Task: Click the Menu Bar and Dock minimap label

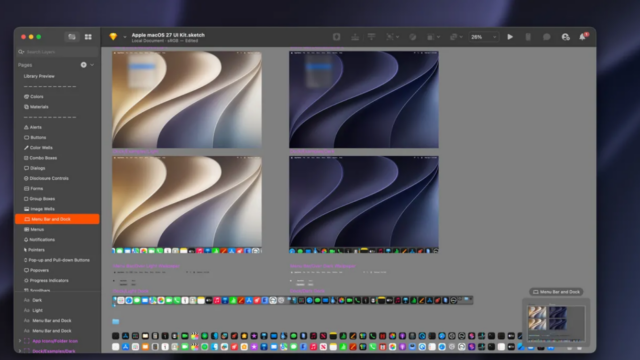Action: click(556, 292)
